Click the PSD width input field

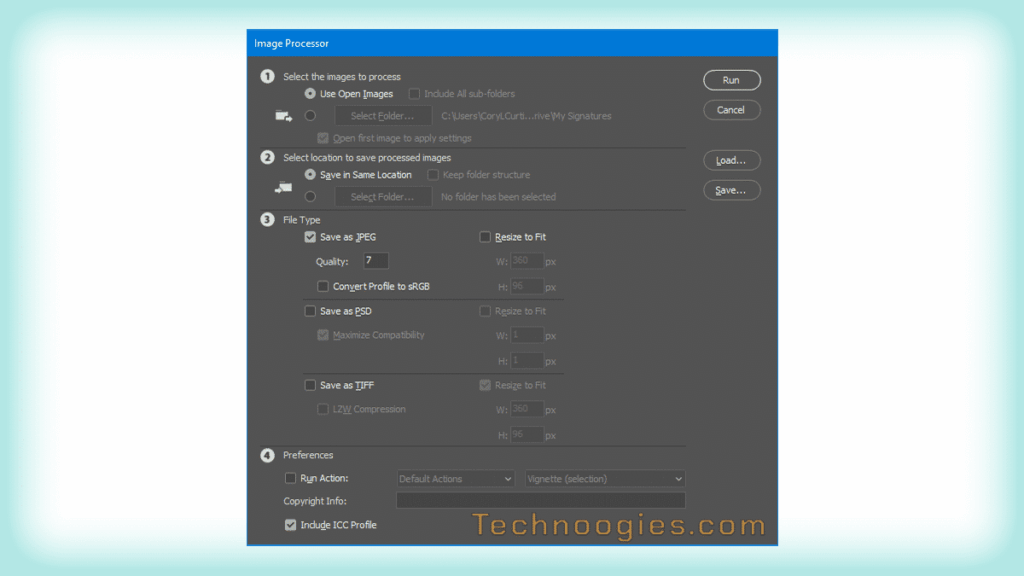coord(526,335)
